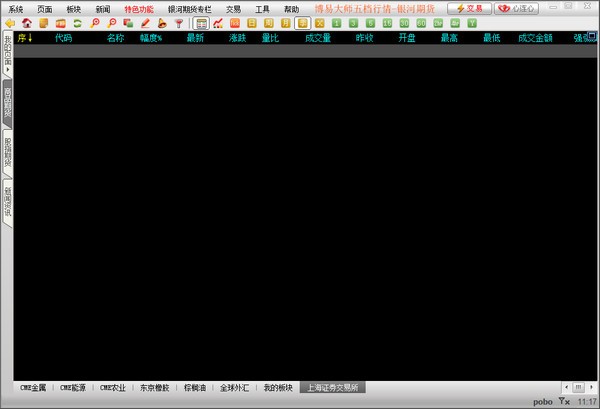Click the yellow X period icon
This screenshot has height=409, width=600.
coord(320,23)
